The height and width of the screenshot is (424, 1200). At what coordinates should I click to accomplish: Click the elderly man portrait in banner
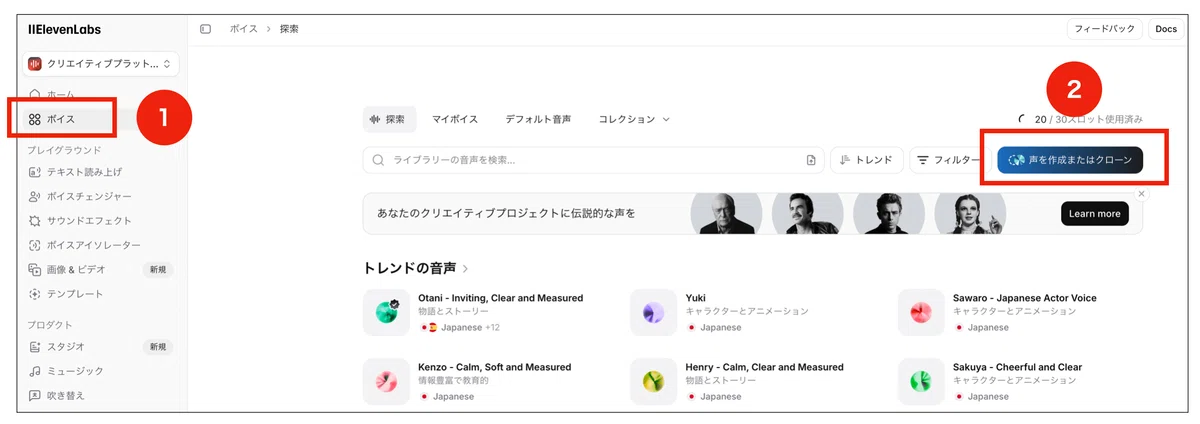726,214
